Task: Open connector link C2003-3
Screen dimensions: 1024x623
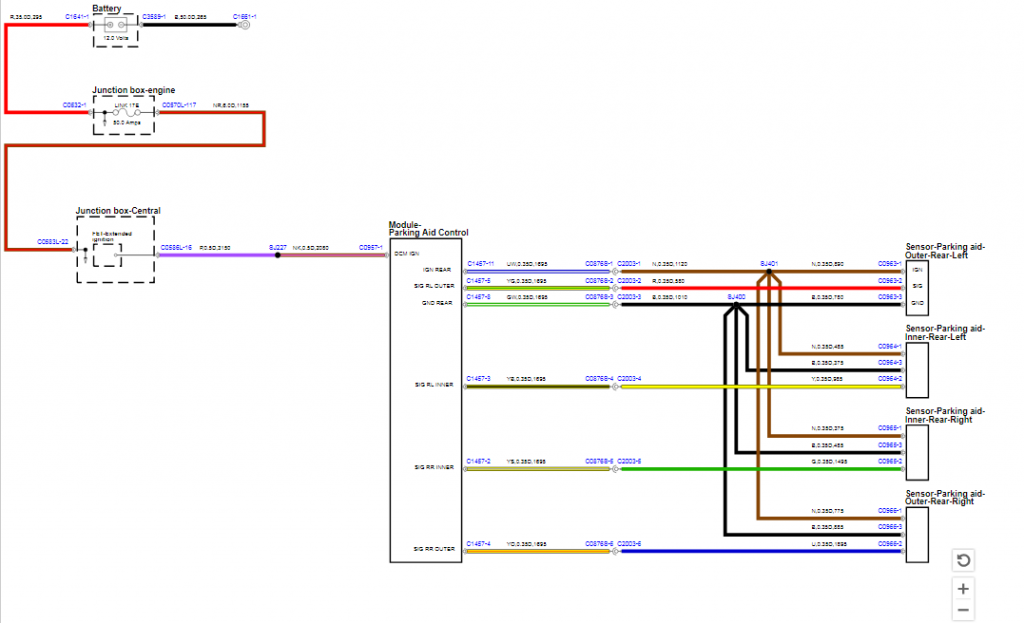Action: point(629,296)
